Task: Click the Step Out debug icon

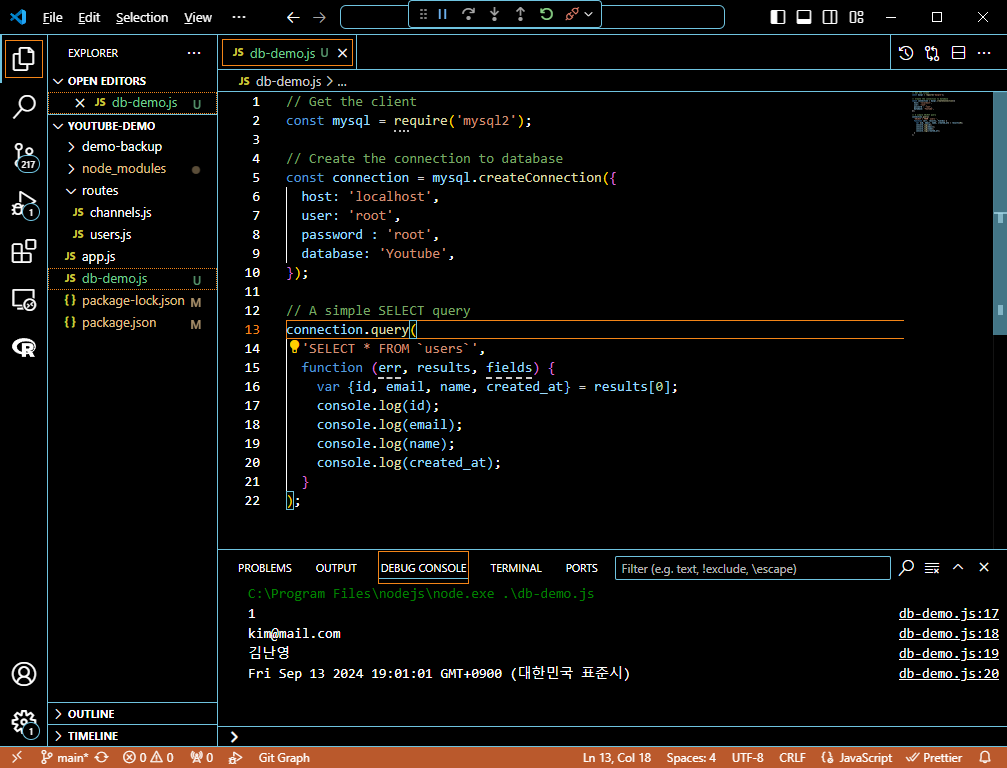Action: (x=520, y=14)
